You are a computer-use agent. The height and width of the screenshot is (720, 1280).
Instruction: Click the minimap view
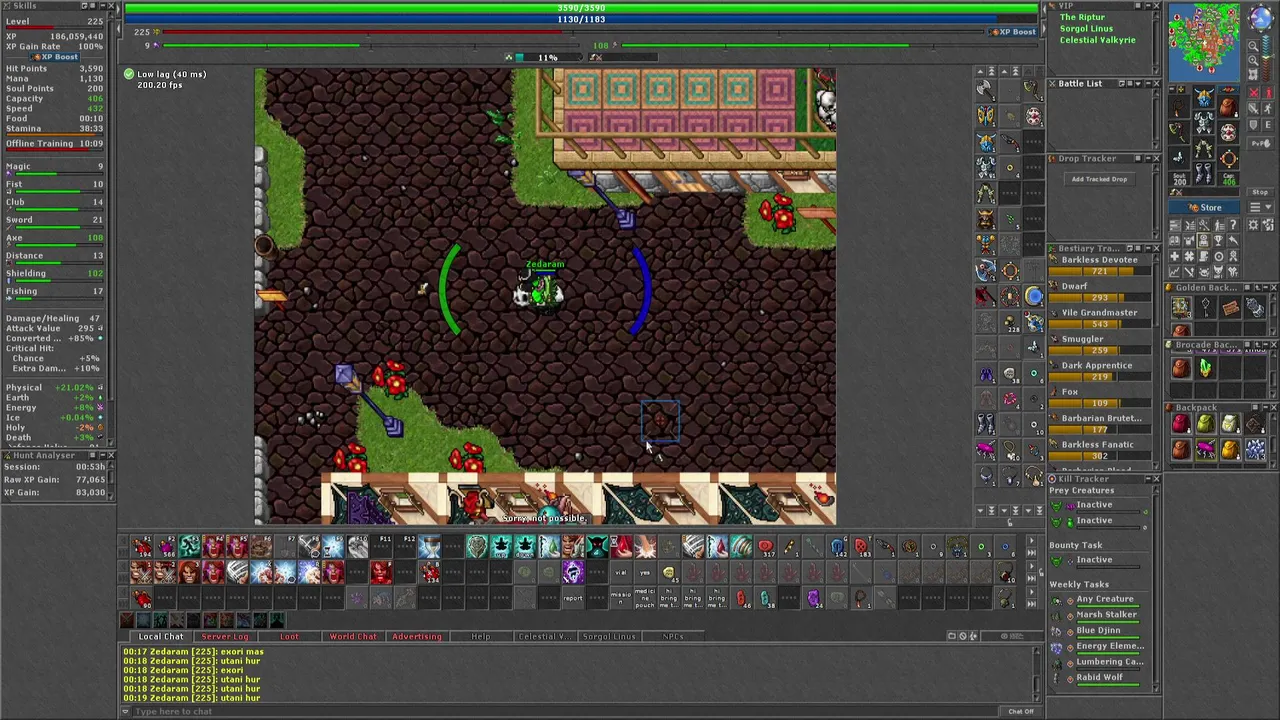(1204, 42)
